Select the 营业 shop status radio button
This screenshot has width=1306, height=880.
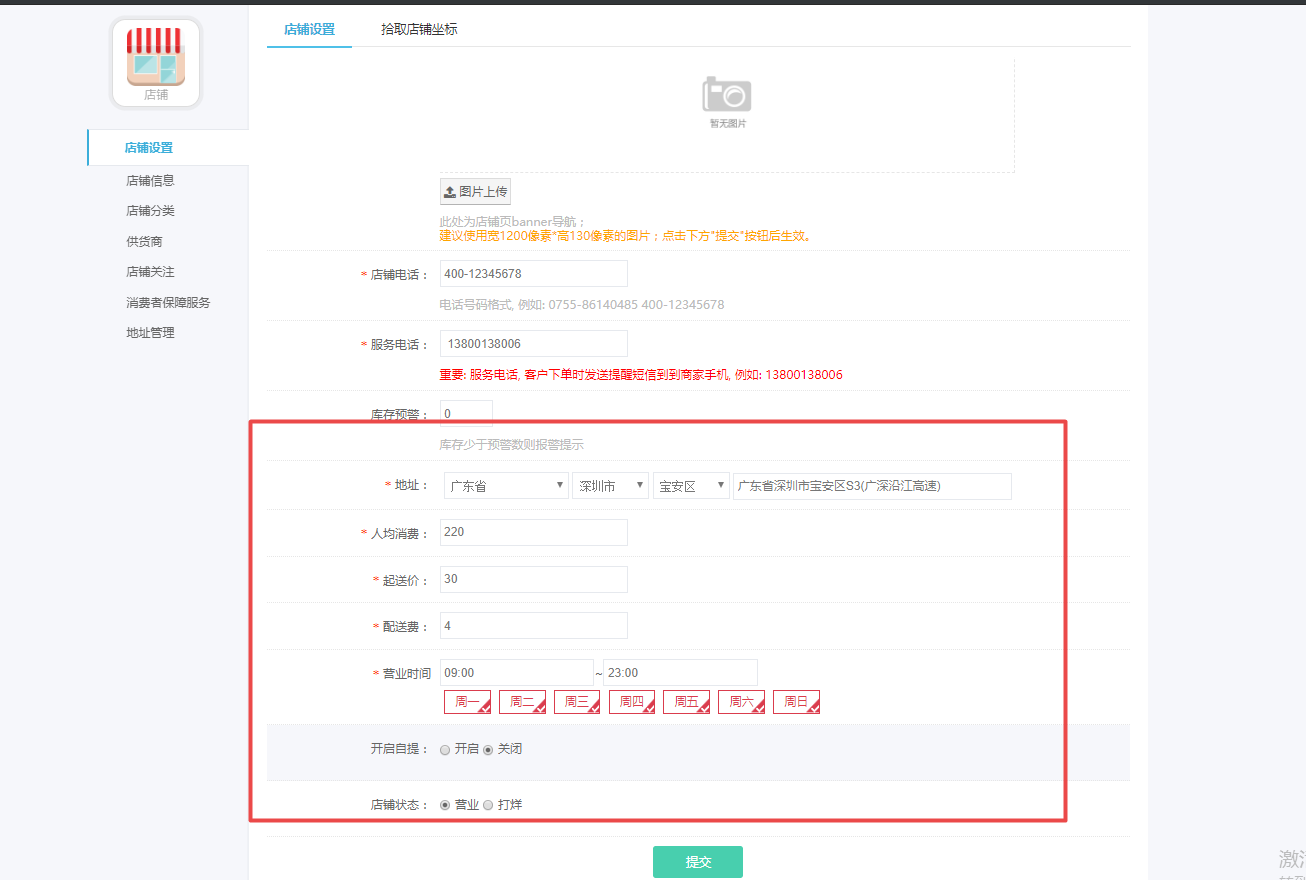pos(444,804)
